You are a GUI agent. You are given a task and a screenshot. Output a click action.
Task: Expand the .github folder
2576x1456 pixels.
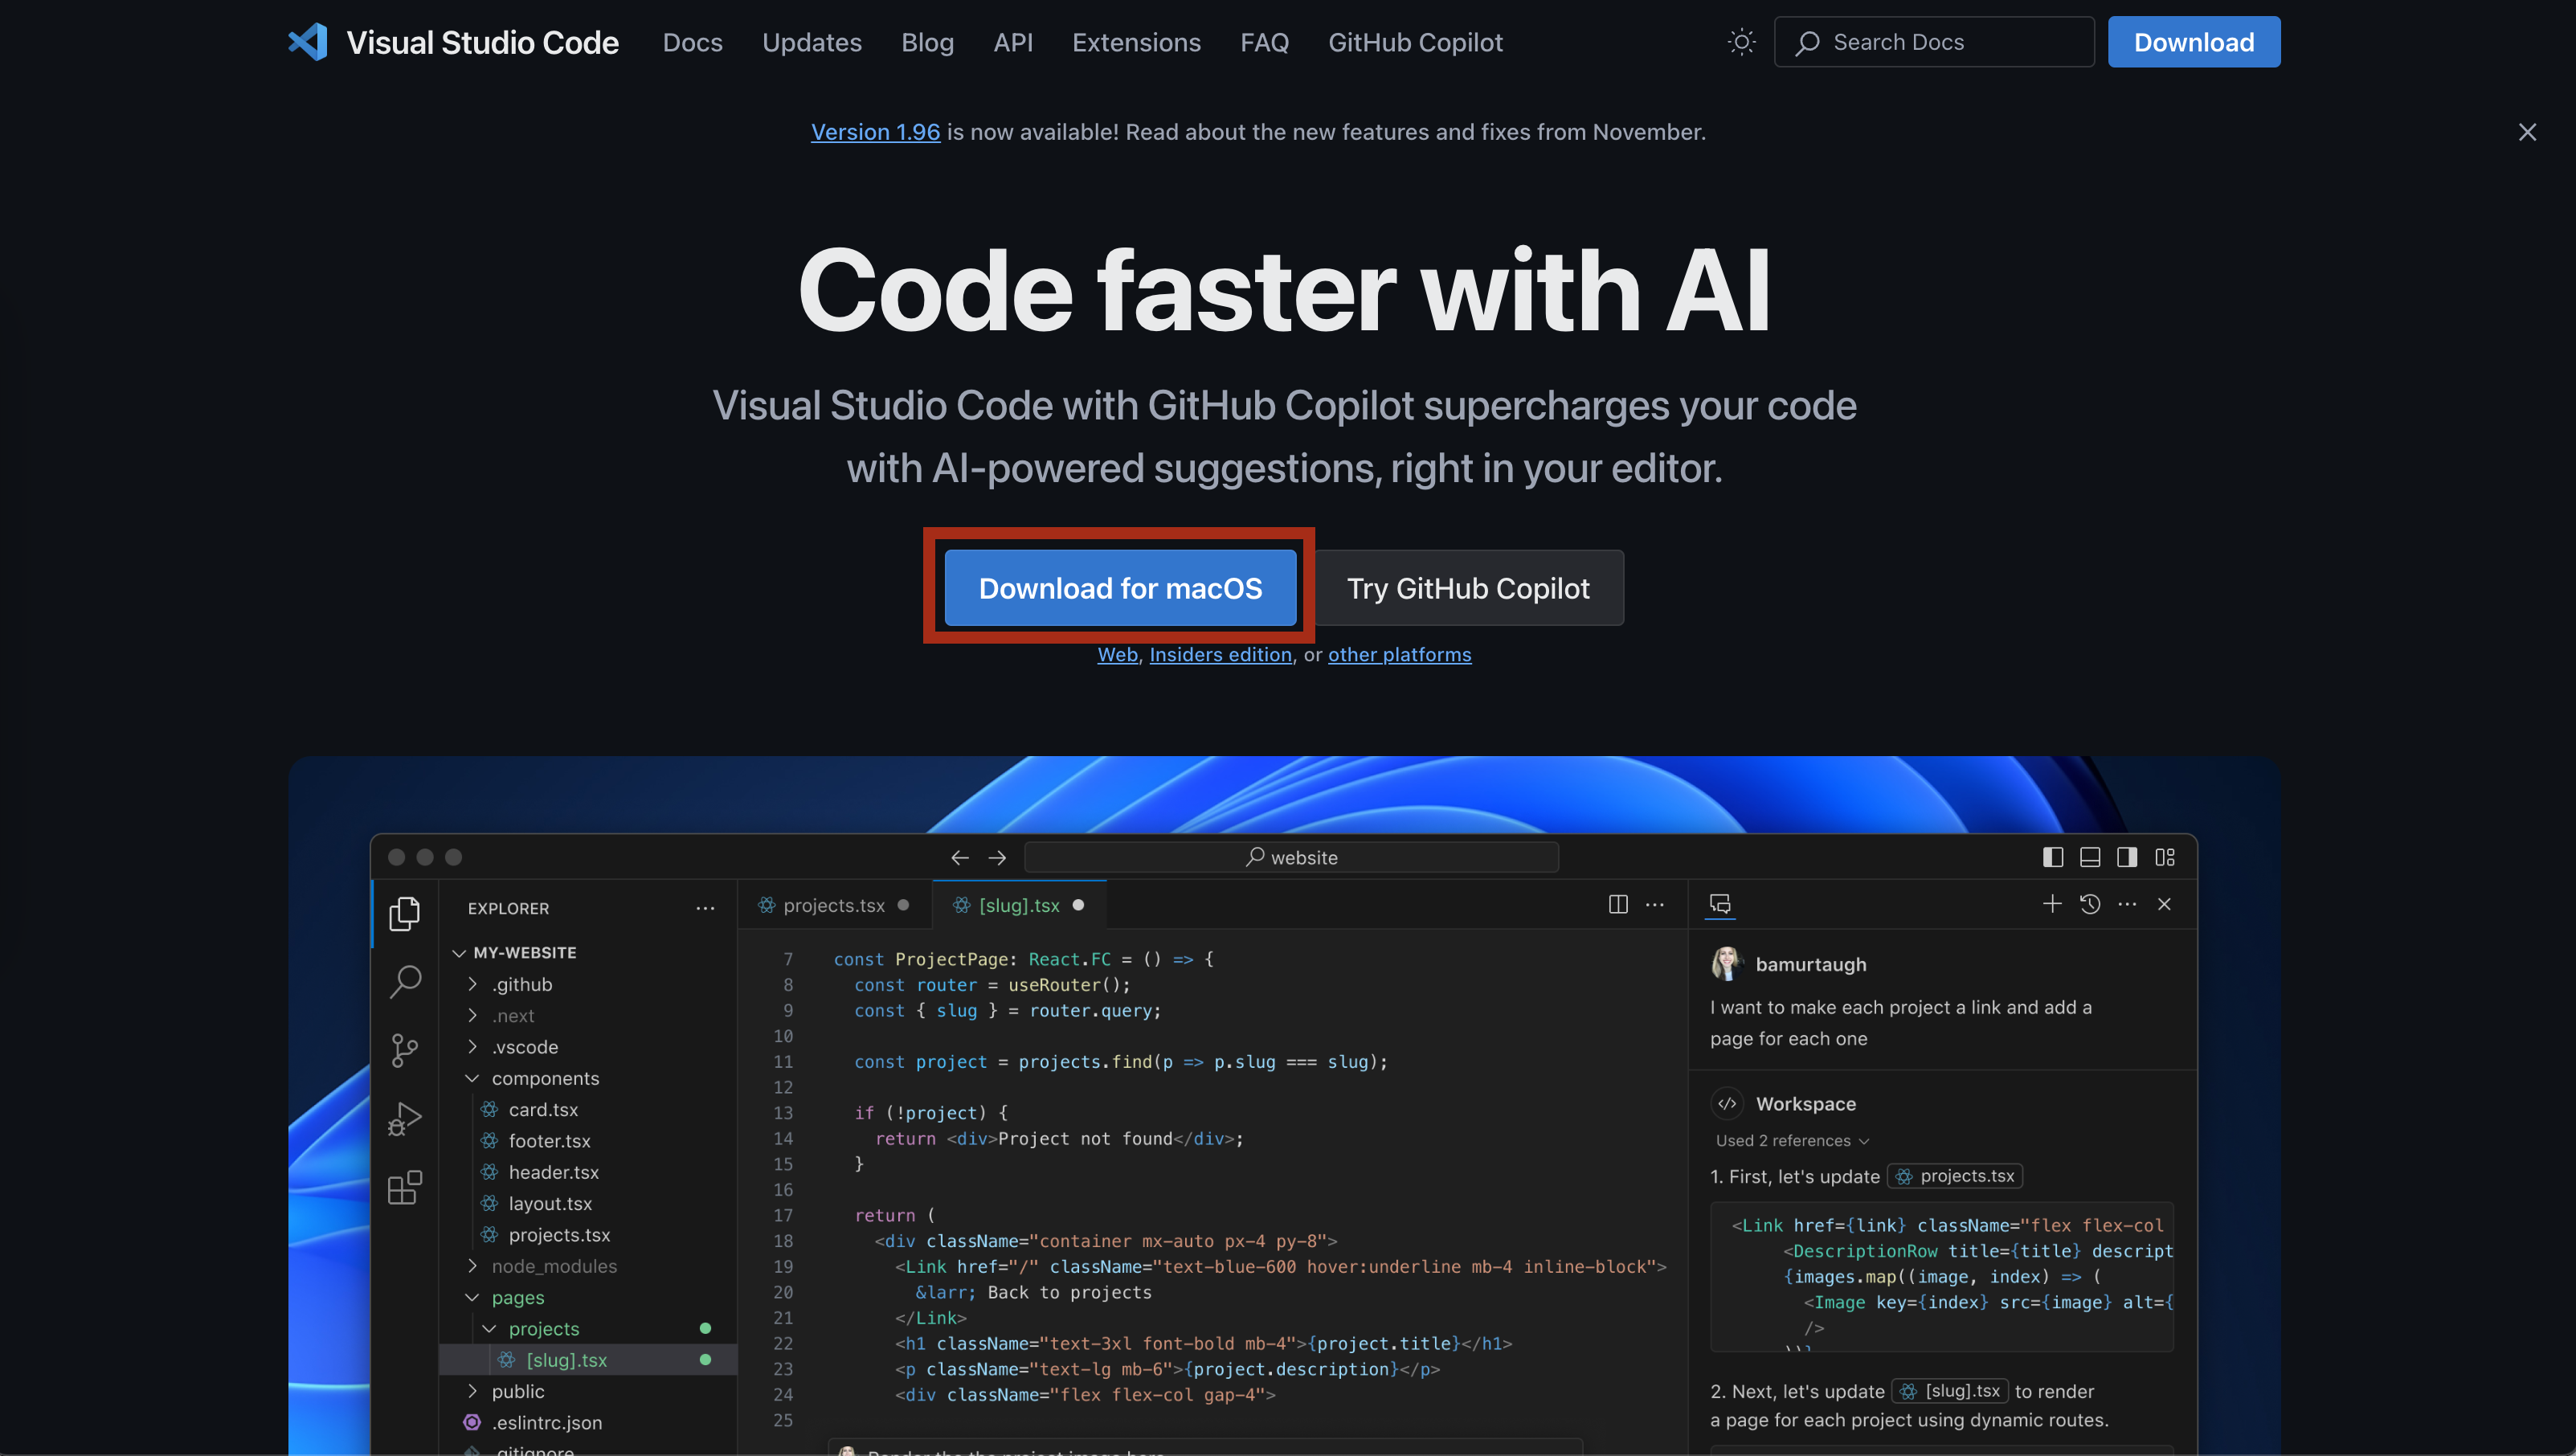(x=473, y=984)
